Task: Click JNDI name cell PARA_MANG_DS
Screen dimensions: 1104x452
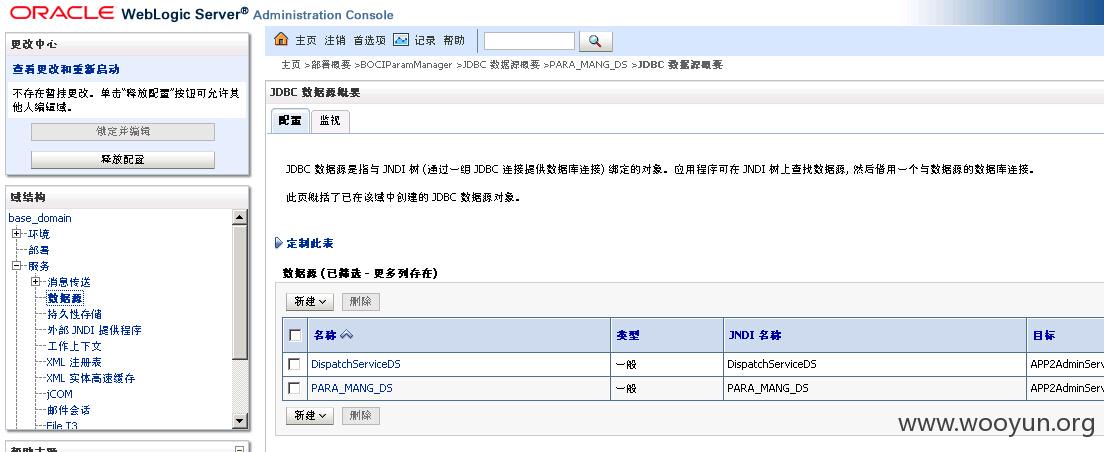Action: (768, 389)
